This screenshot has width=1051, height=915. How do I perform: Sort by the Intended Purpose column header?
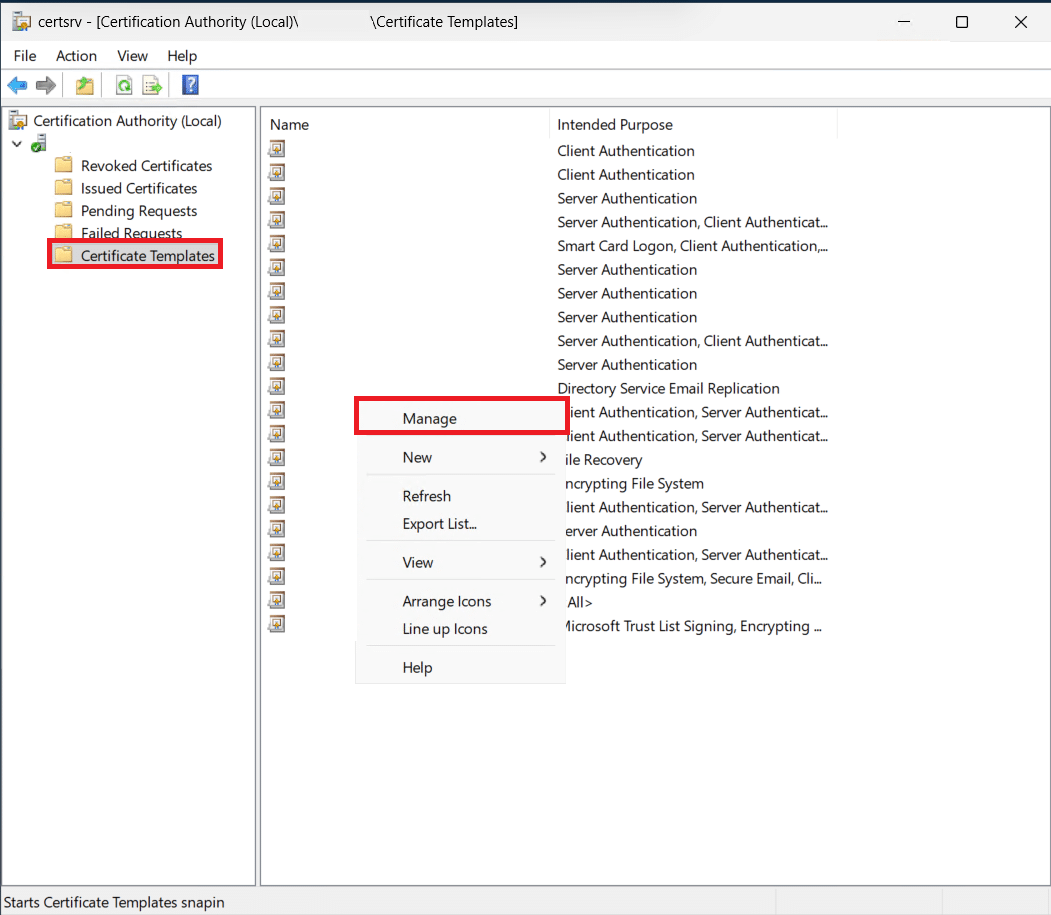[615, 125]
